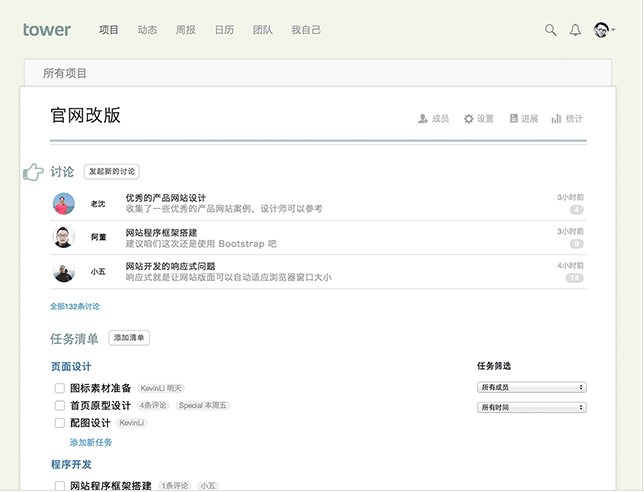Open the 所有成员 filter dropdown
This screenshot has width=644, height=492.
point(531,387)
